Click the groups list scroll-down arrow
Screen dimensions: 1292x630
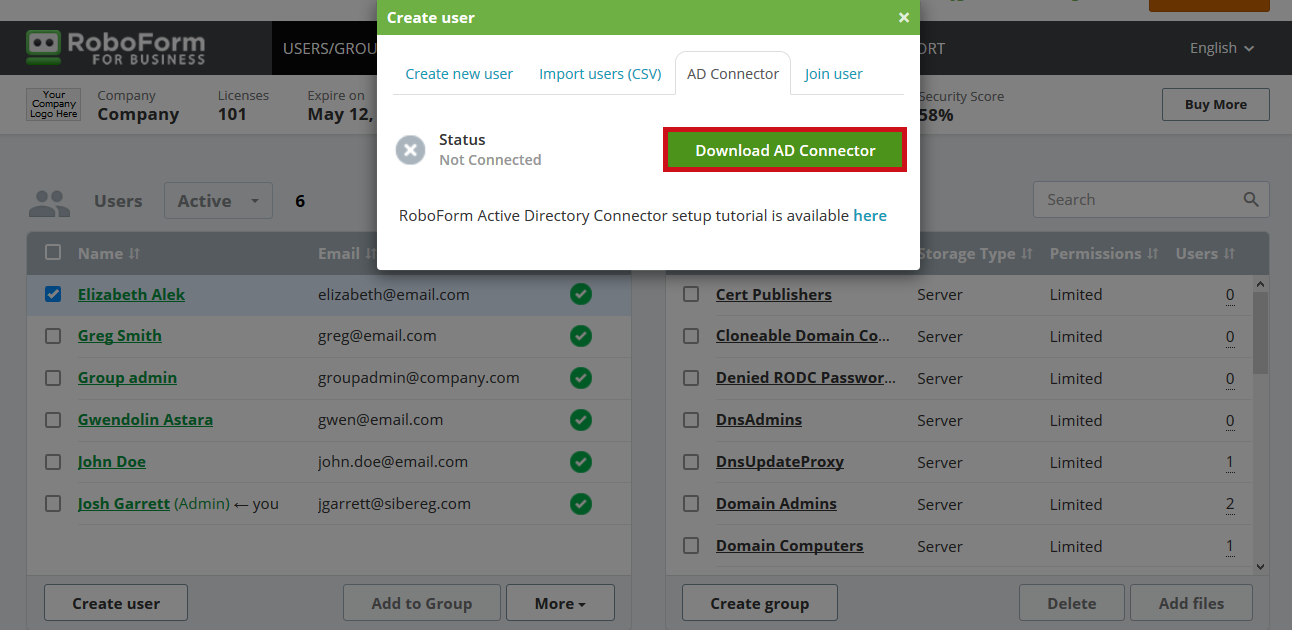pyautogui.click(x=1260, y=567)
